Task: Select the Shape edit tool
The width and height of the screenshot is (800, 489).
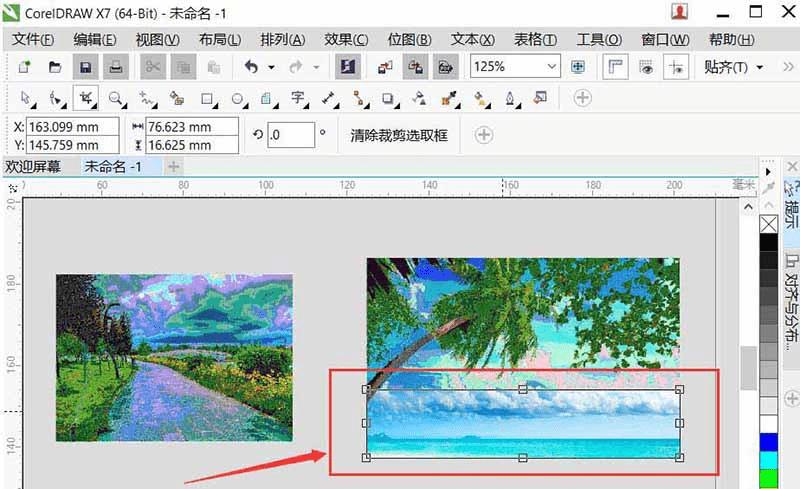Action: 56,98
